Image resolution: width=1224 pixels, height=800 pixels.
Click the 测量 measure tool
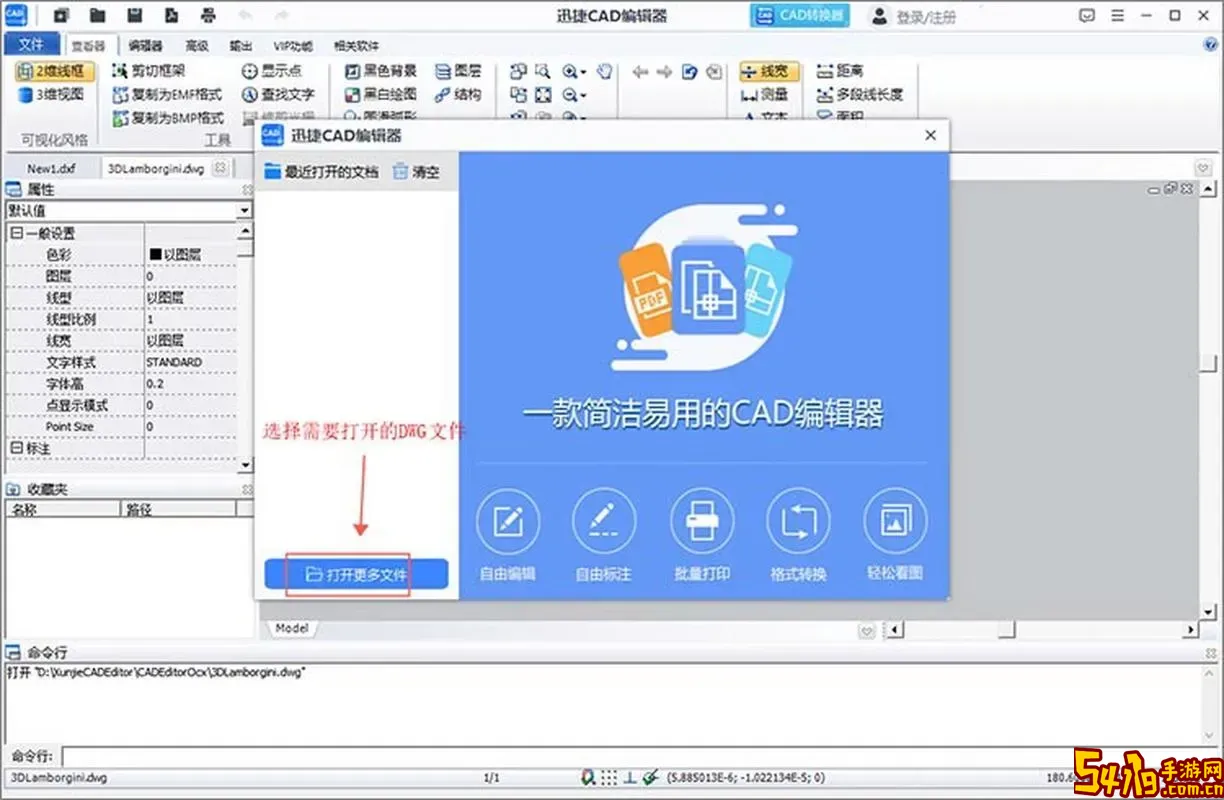coord(766,95)
